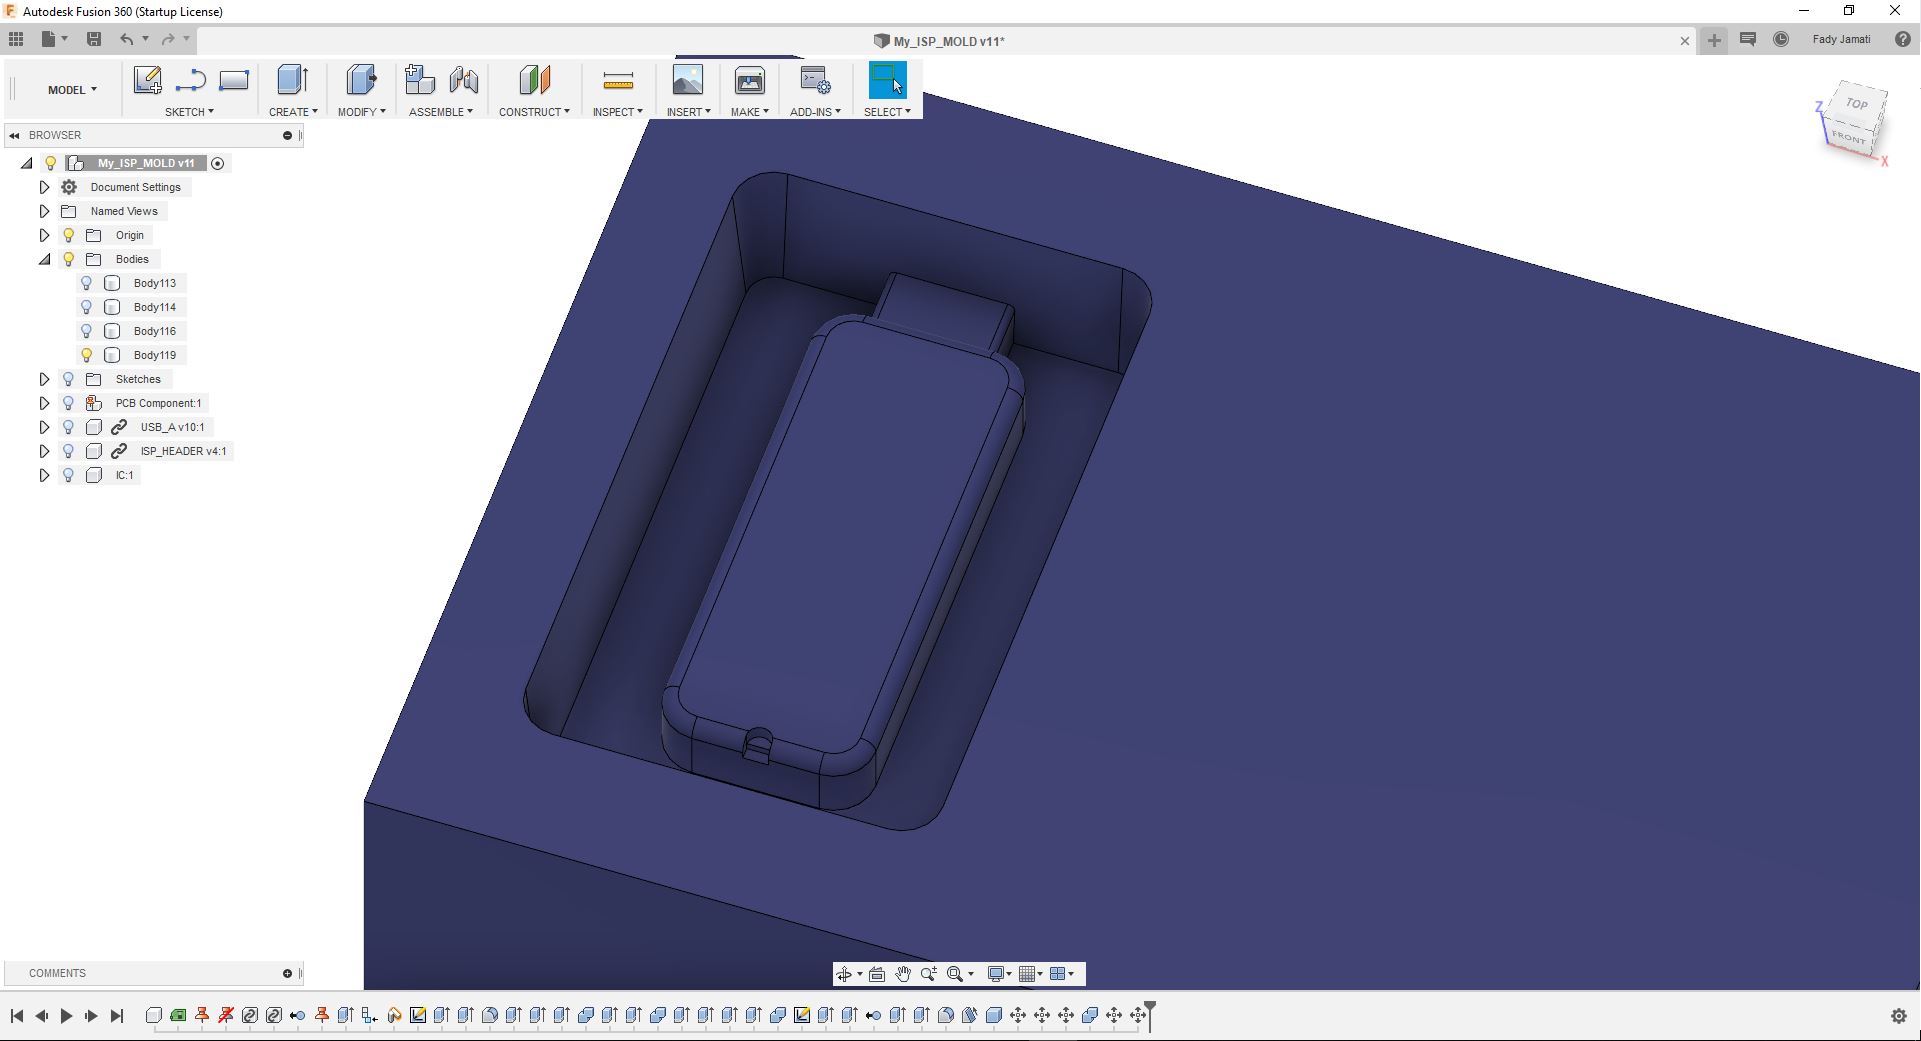Open the SKETCH menu
Viewport: 1921px width, 1041px height.
[189, 112]
